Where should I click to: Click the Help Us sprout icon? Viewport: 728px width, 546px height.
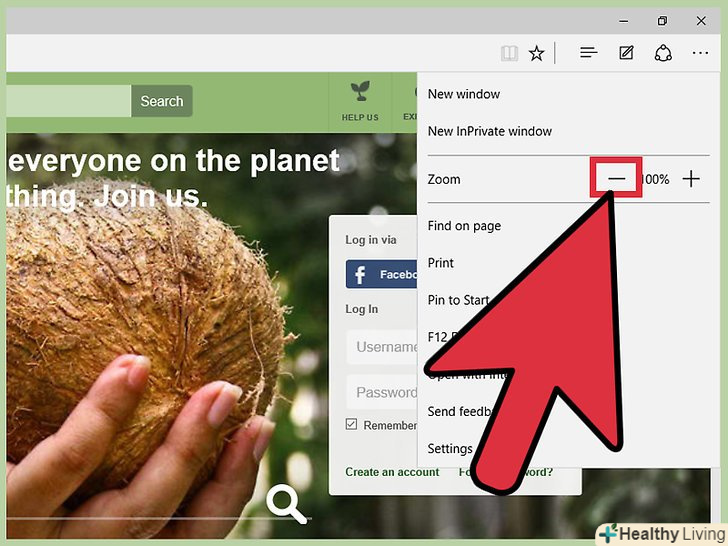(360, 91)
